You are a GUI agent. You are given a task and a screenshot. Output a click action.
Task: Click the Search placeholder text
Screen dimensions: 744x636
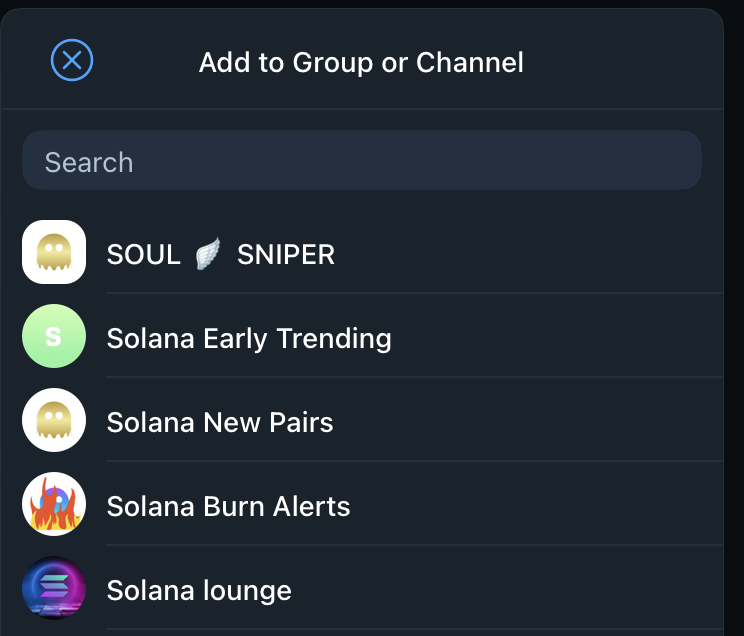(89, 162)
